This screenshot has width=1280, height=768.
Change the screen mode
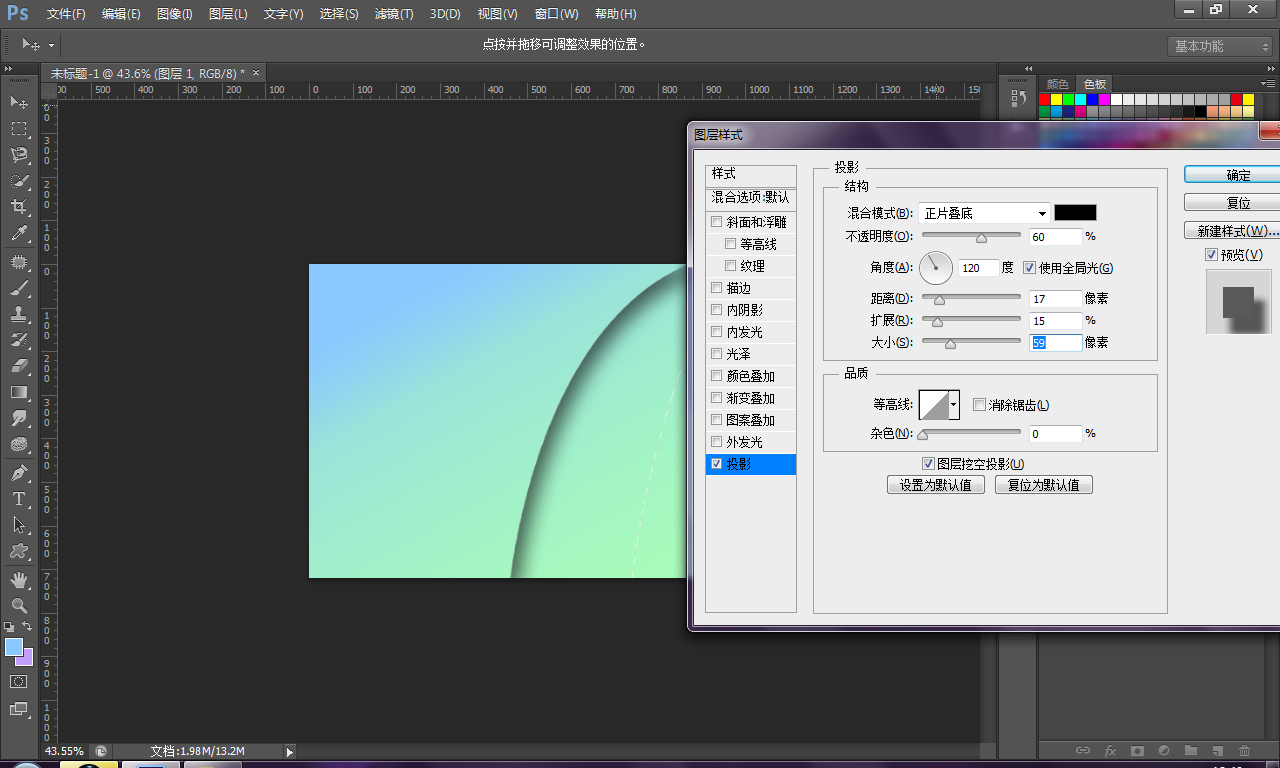coord(19,709)
